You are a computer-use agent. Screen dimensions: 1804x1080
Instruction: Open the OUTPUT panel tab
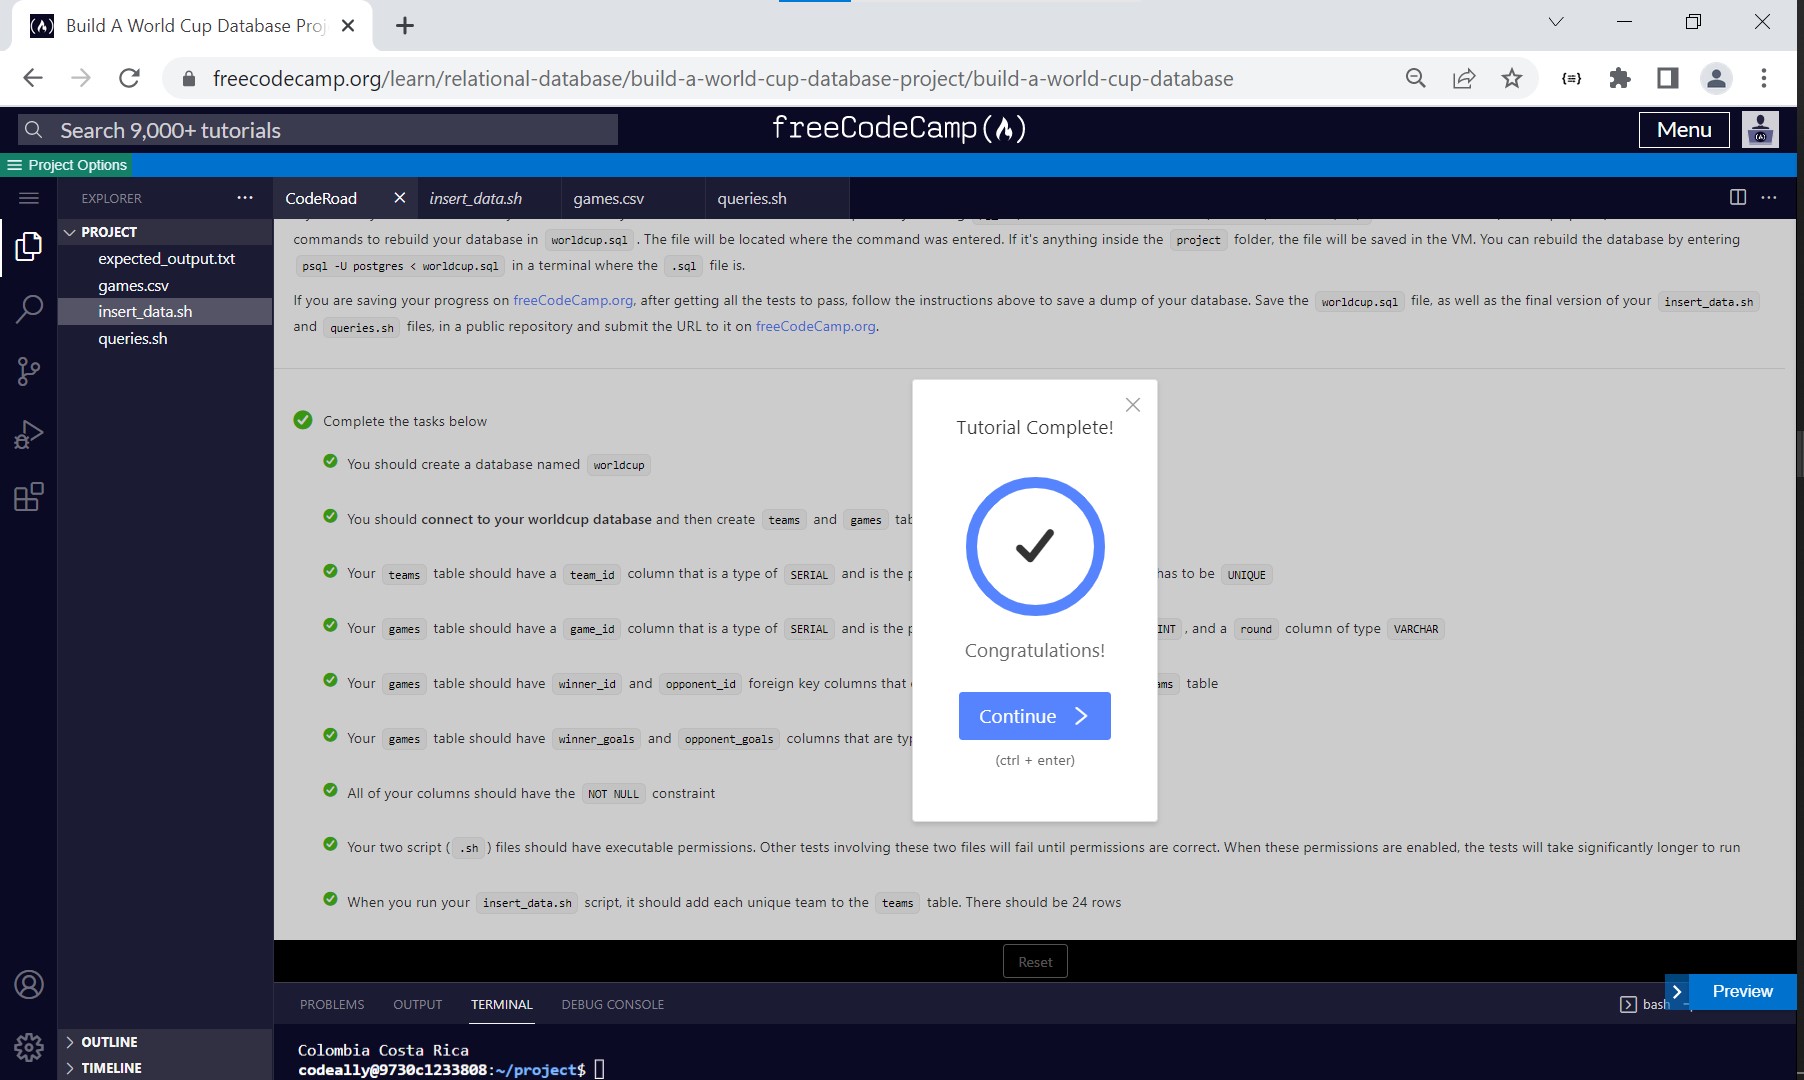[417, 1005]
